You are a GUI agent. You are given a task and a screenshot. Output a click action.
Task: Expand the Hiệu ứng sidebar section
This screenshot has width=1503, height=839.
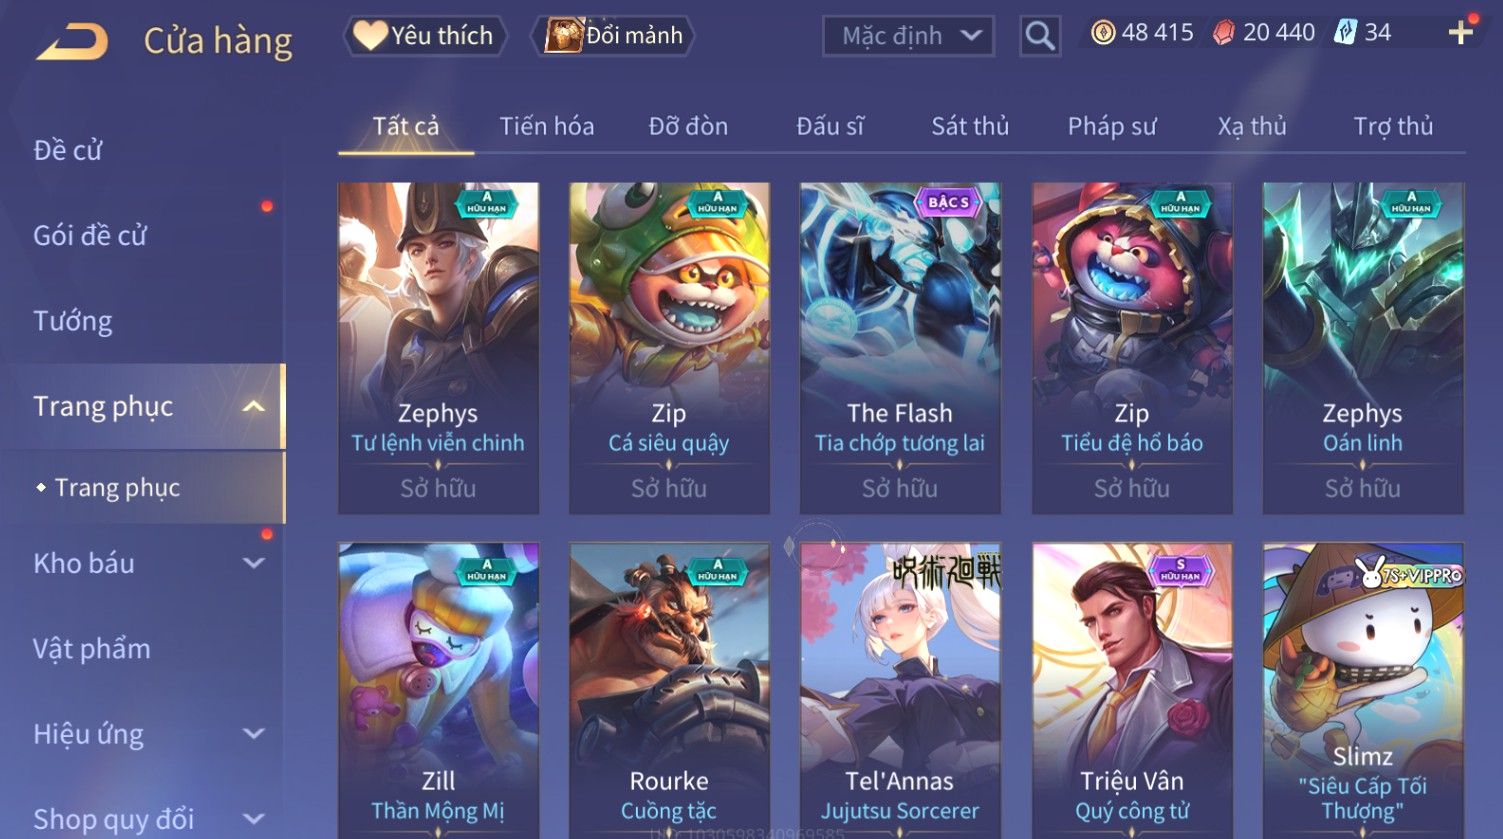[x=254, y=733]
